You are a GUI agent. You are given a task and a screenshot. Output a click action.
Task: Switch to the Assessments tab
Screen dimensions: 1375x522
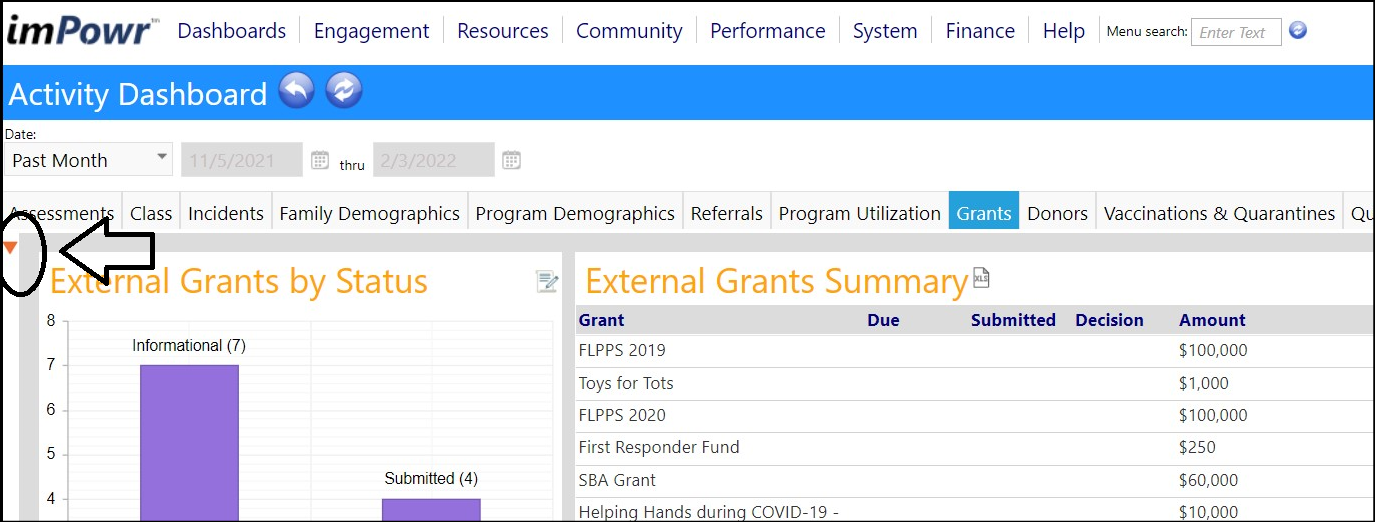[62, 213]
